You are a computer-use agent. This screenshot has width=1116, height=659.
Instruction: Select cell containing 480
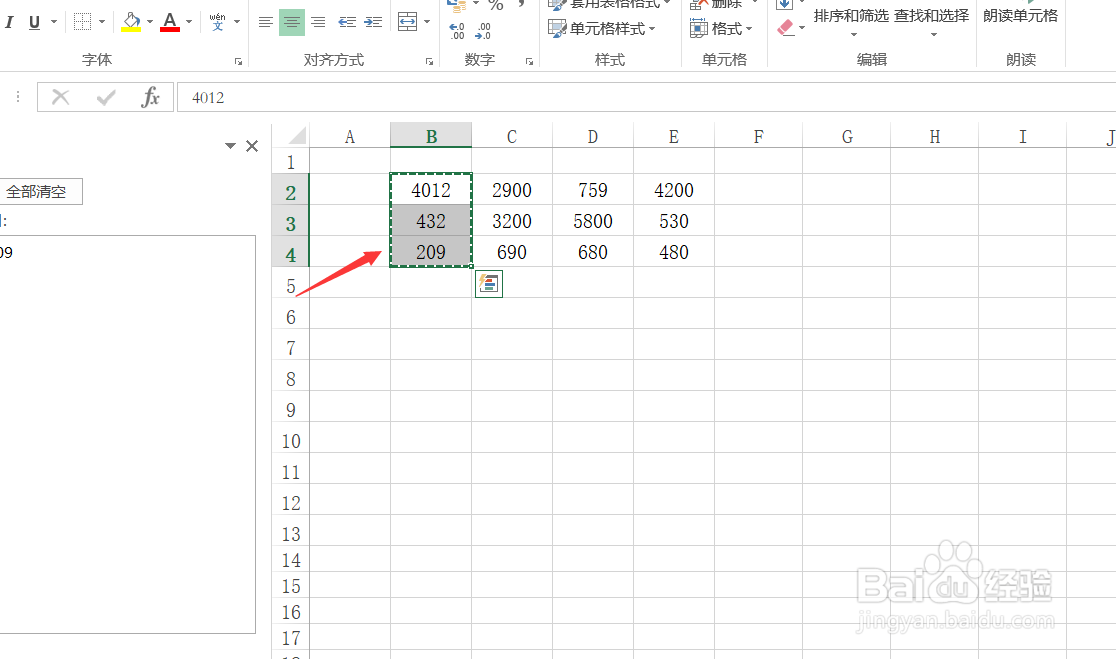[x=674, y=252]
